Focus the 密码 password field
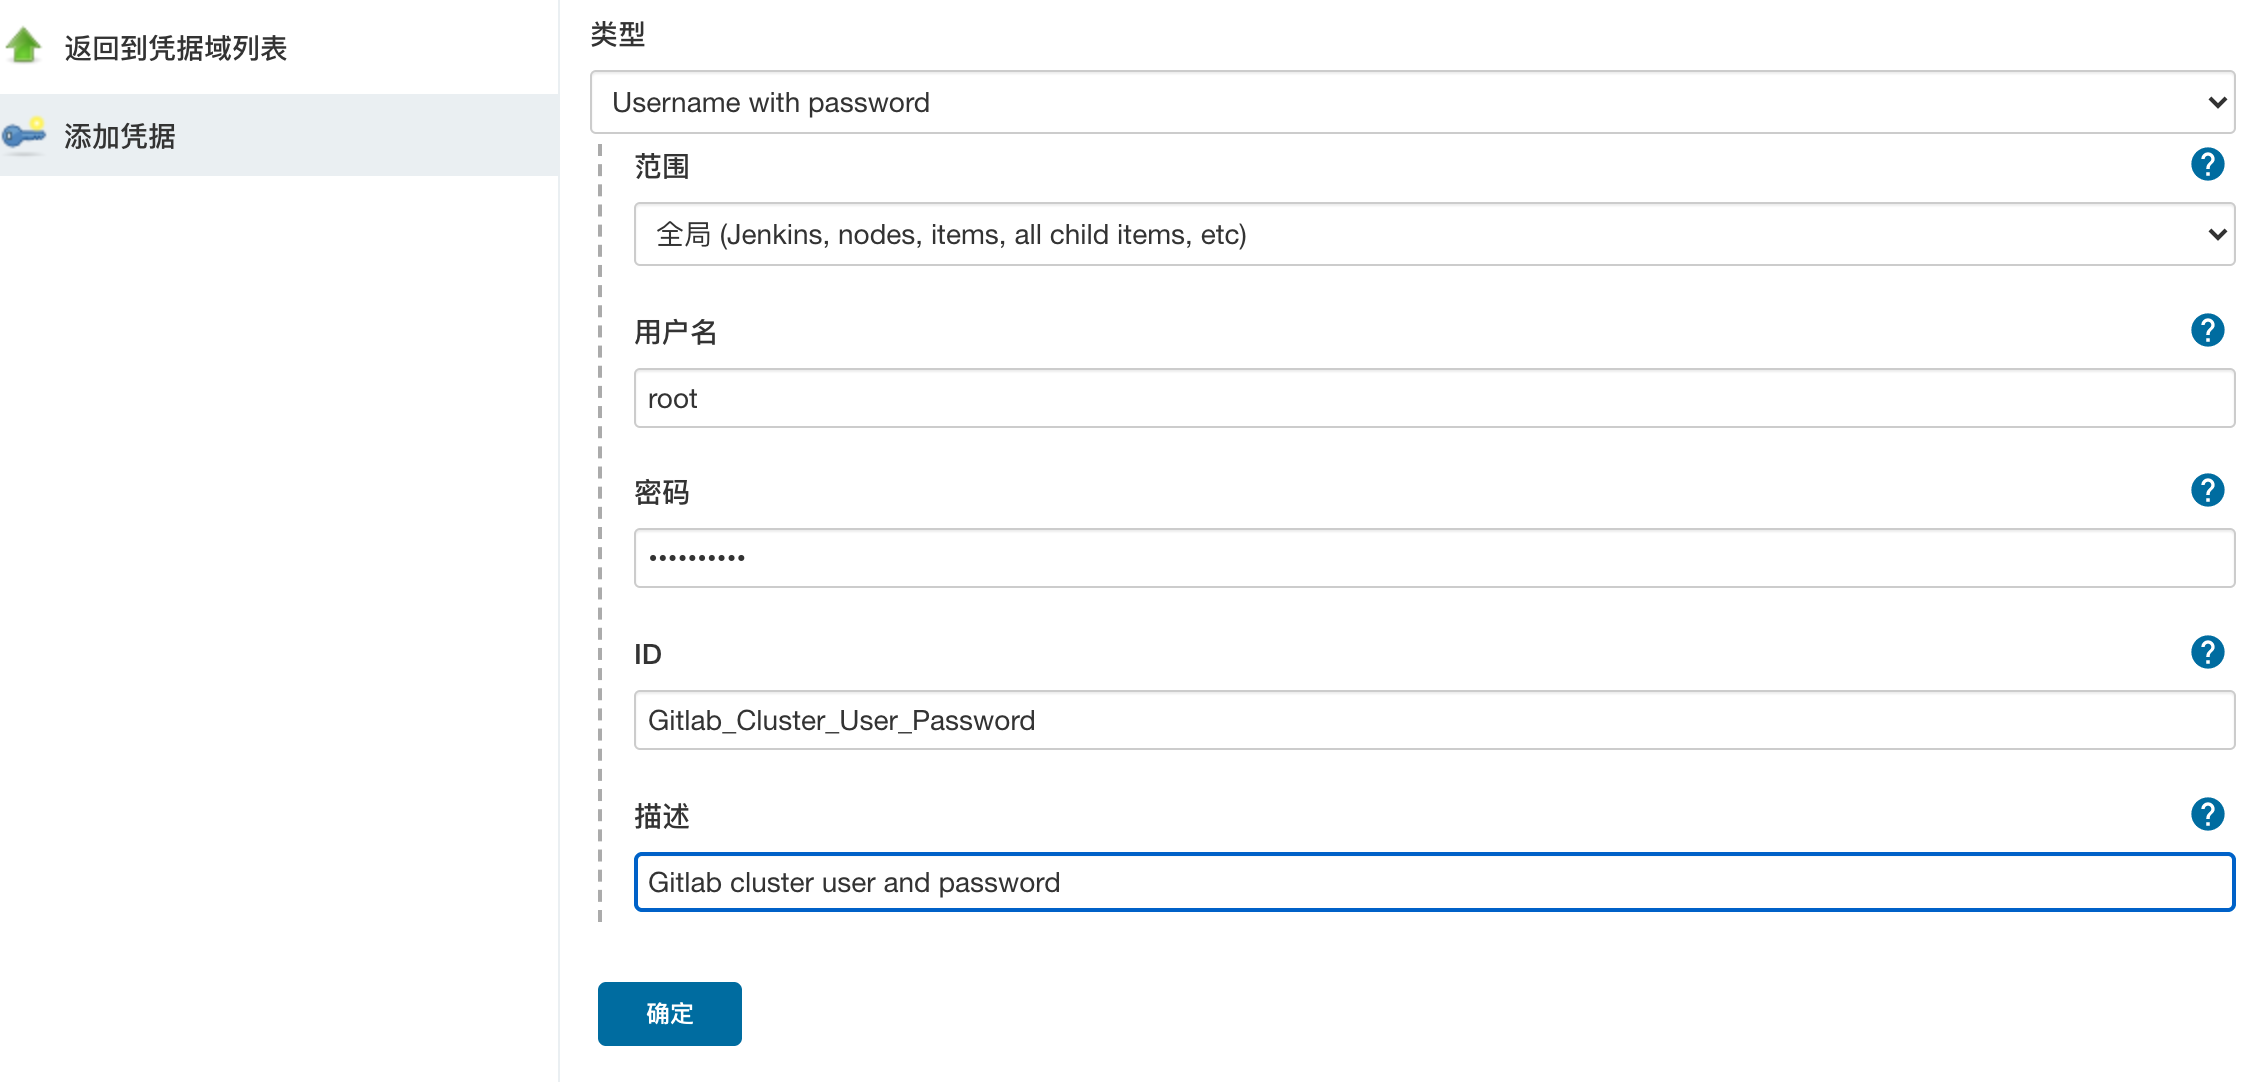The height and width of the screenshot is (1082, 2256). pyautogui.click(x=1434, y=558)
